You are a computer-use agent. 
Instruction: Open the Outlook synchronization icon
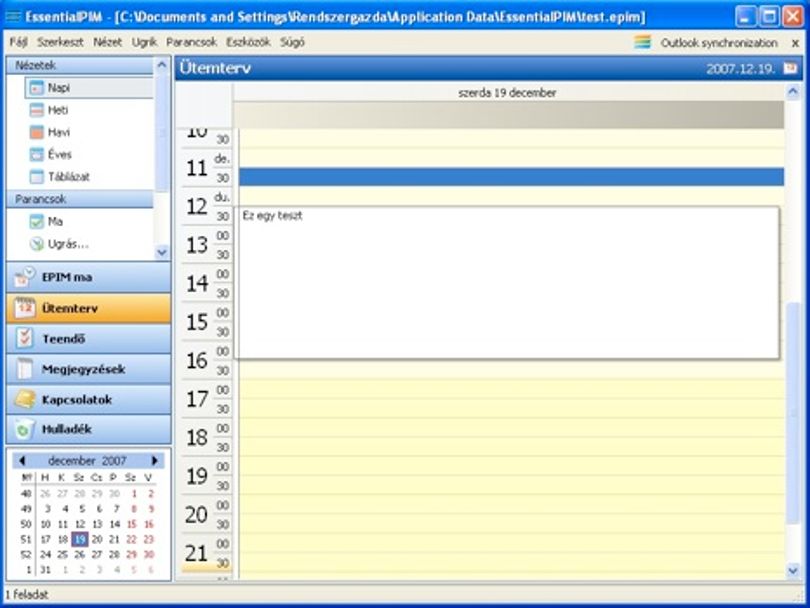643,42
